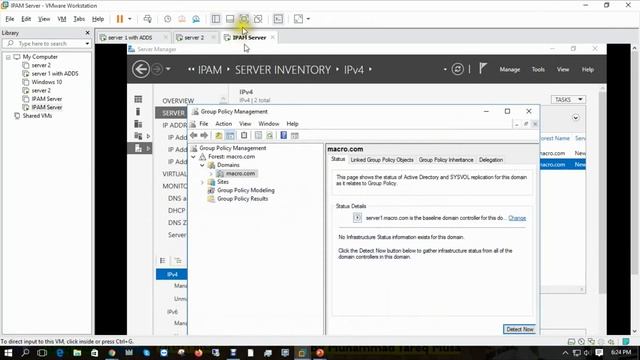
Task: Expand the chevron button beside server list
Action: coord(576,118)
